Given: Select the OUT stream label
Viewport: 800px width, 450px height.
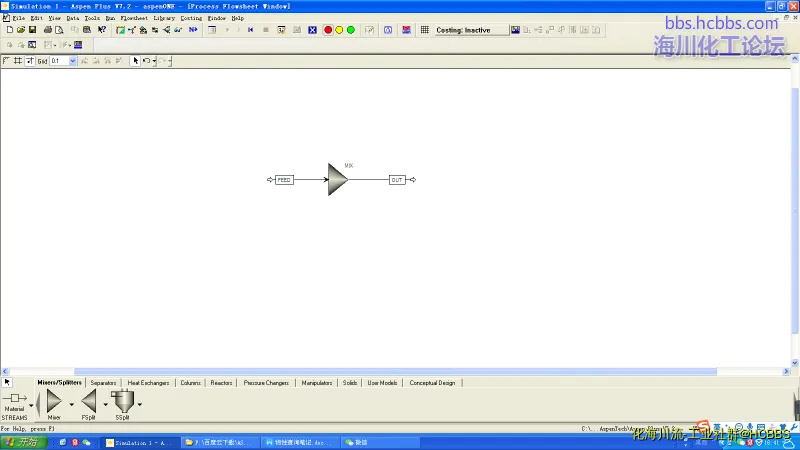Looking at the screenshot, I should pos(397,180).
